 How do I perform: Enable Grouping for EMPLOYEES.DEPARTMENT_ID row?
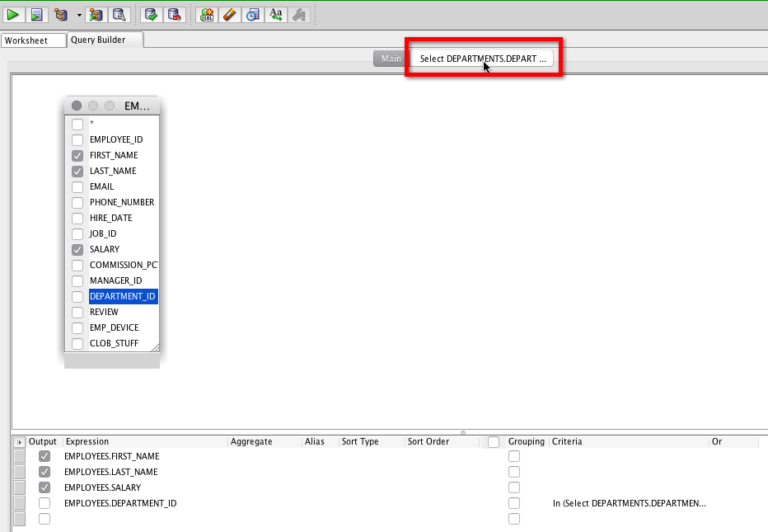click(514, 503)
